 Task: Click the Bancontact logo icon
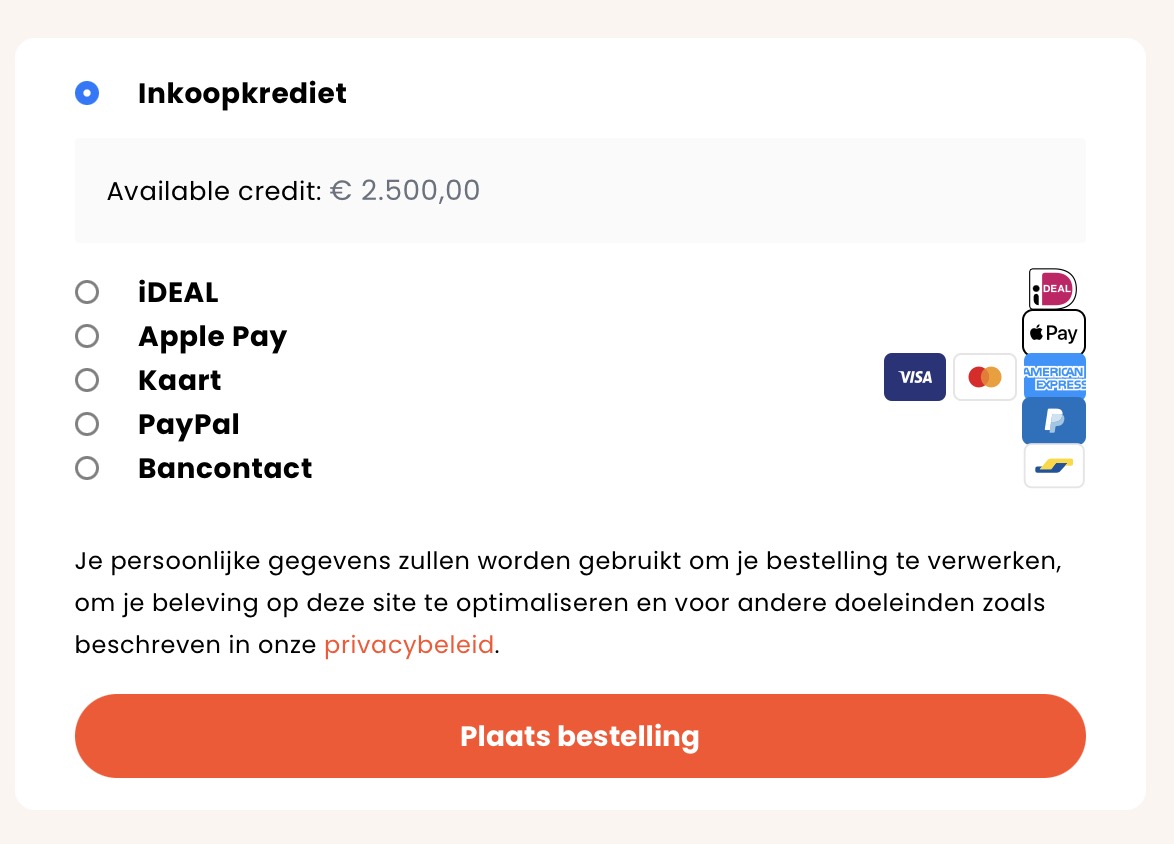[1054, 465]
